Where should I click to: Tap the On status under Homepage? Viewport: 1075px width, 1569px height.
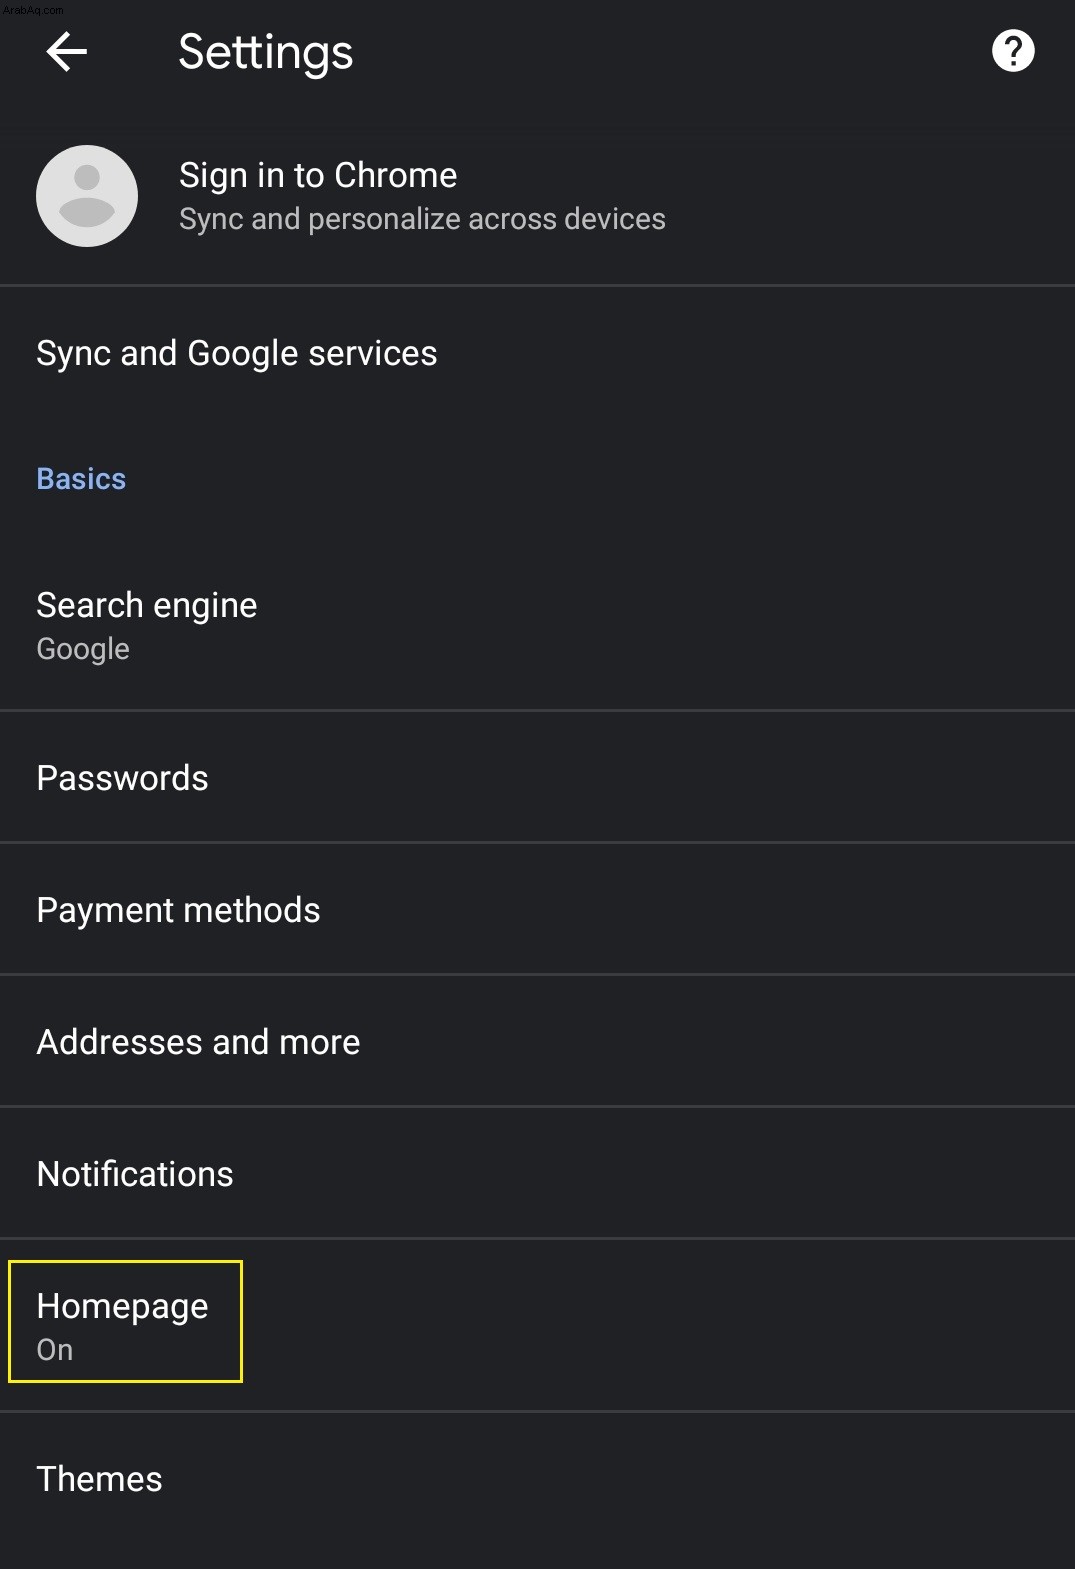[55, 1350]
